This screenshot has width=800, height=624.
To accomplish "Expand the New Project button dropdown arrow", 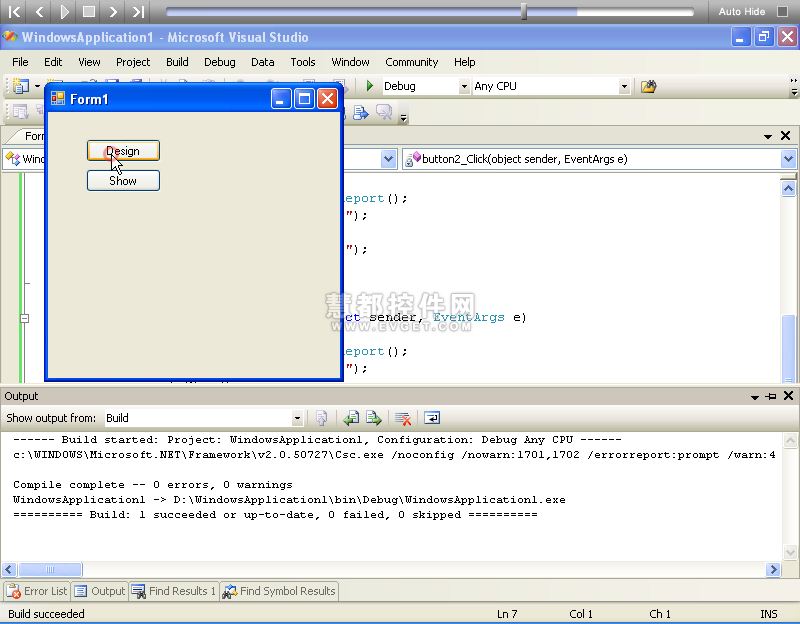I will coord(37,86).
